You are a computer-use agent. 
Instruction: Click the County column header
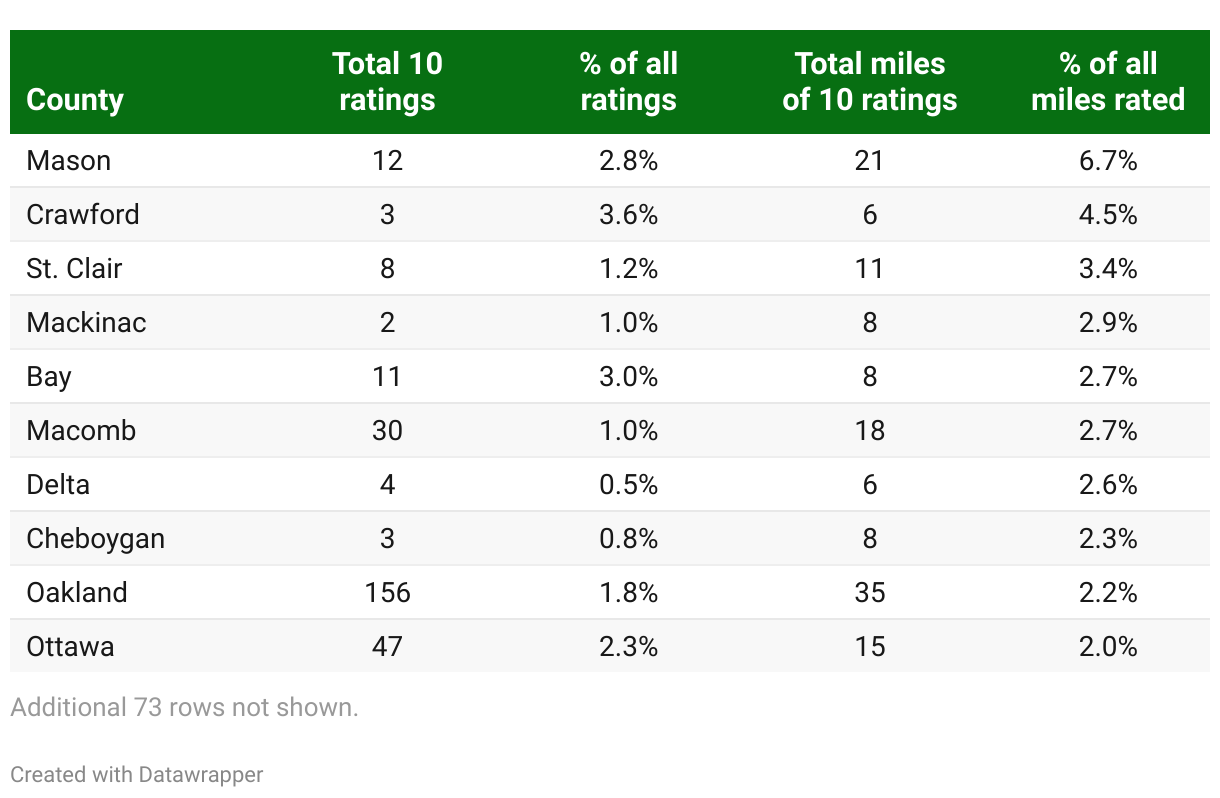tap(75, 100)
